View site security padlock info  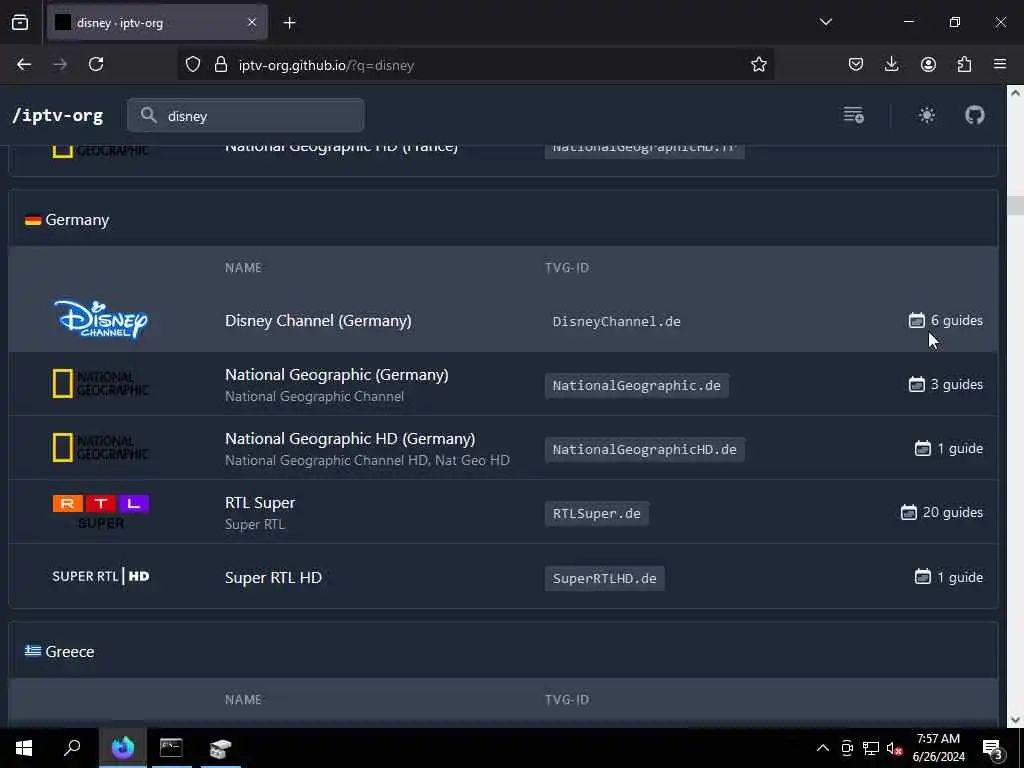tap(221, 65)
